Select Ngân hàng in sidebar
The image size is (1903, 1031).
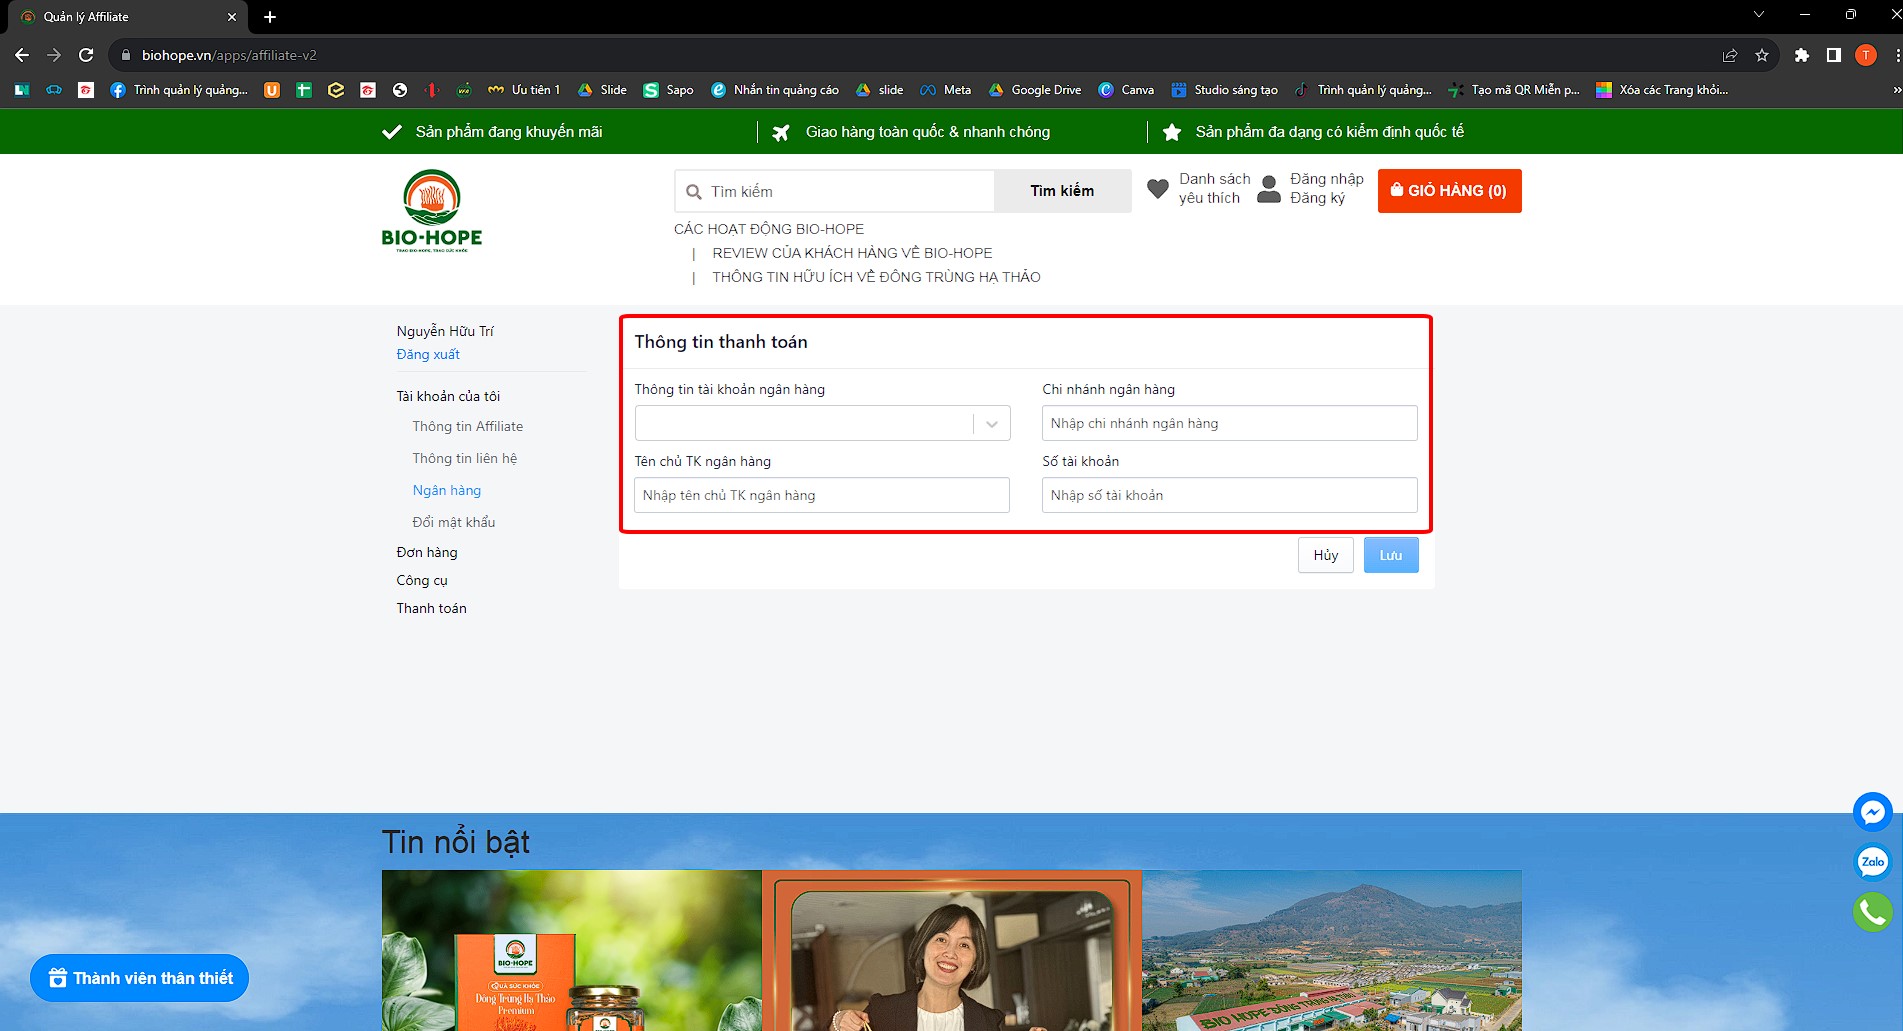pos(447,490)
